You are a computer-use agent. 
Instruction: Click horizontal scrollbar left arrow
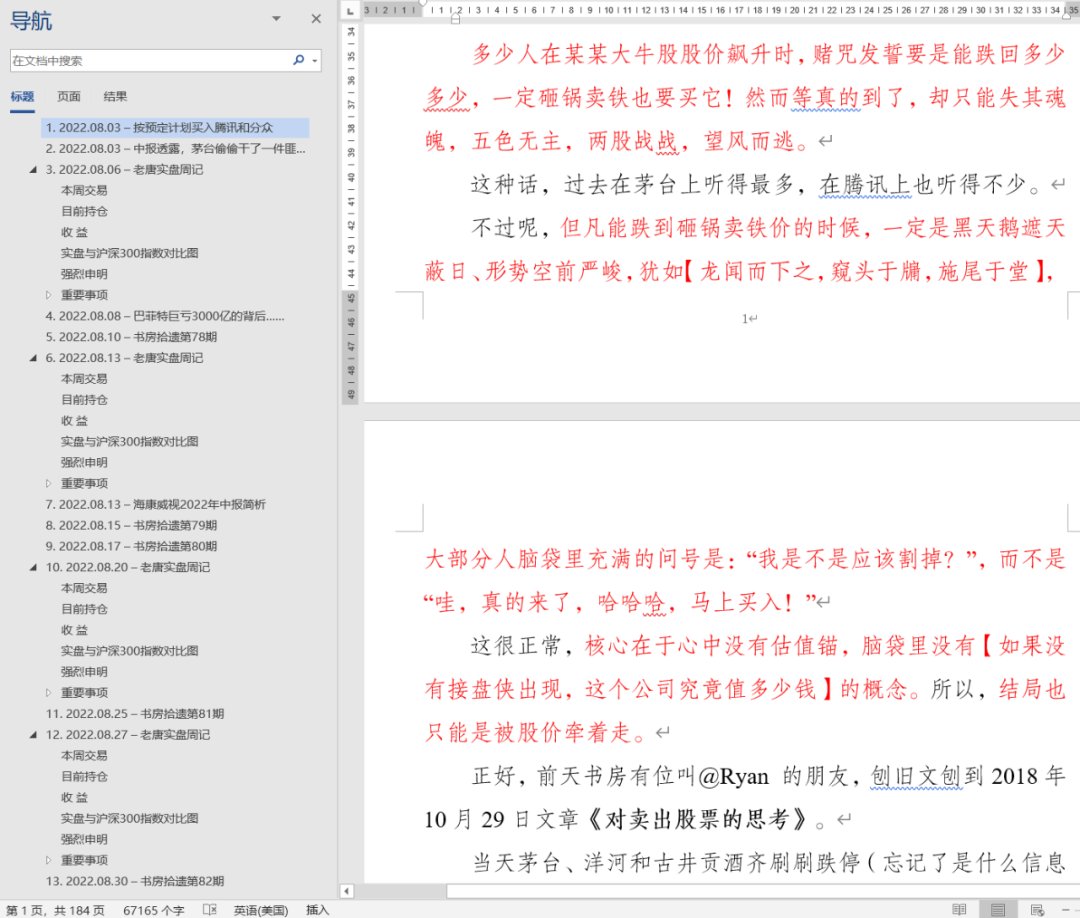coord(347,891)
